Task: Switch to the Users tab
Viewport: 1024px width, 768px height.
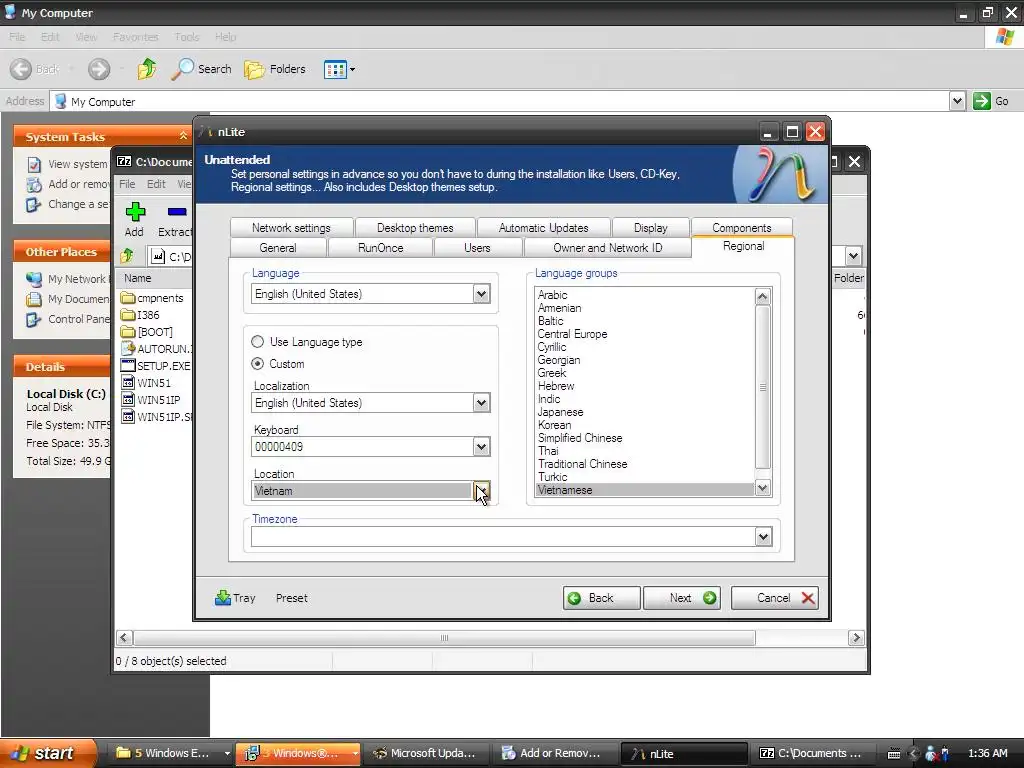Action: [x=477, y=248]
